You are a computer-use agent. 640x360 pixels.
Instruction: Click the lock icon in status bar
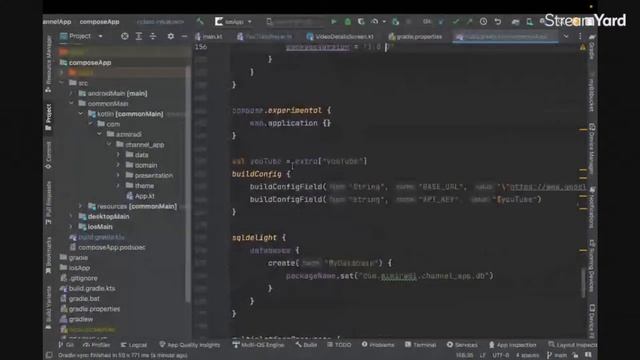[575, 355]
